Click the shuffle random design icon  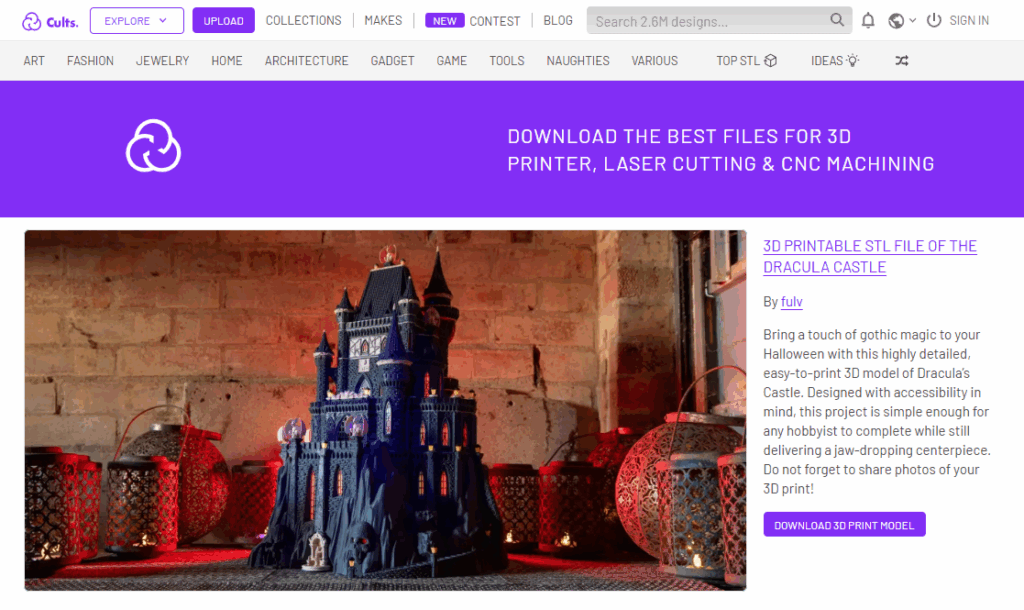point(901,61)
